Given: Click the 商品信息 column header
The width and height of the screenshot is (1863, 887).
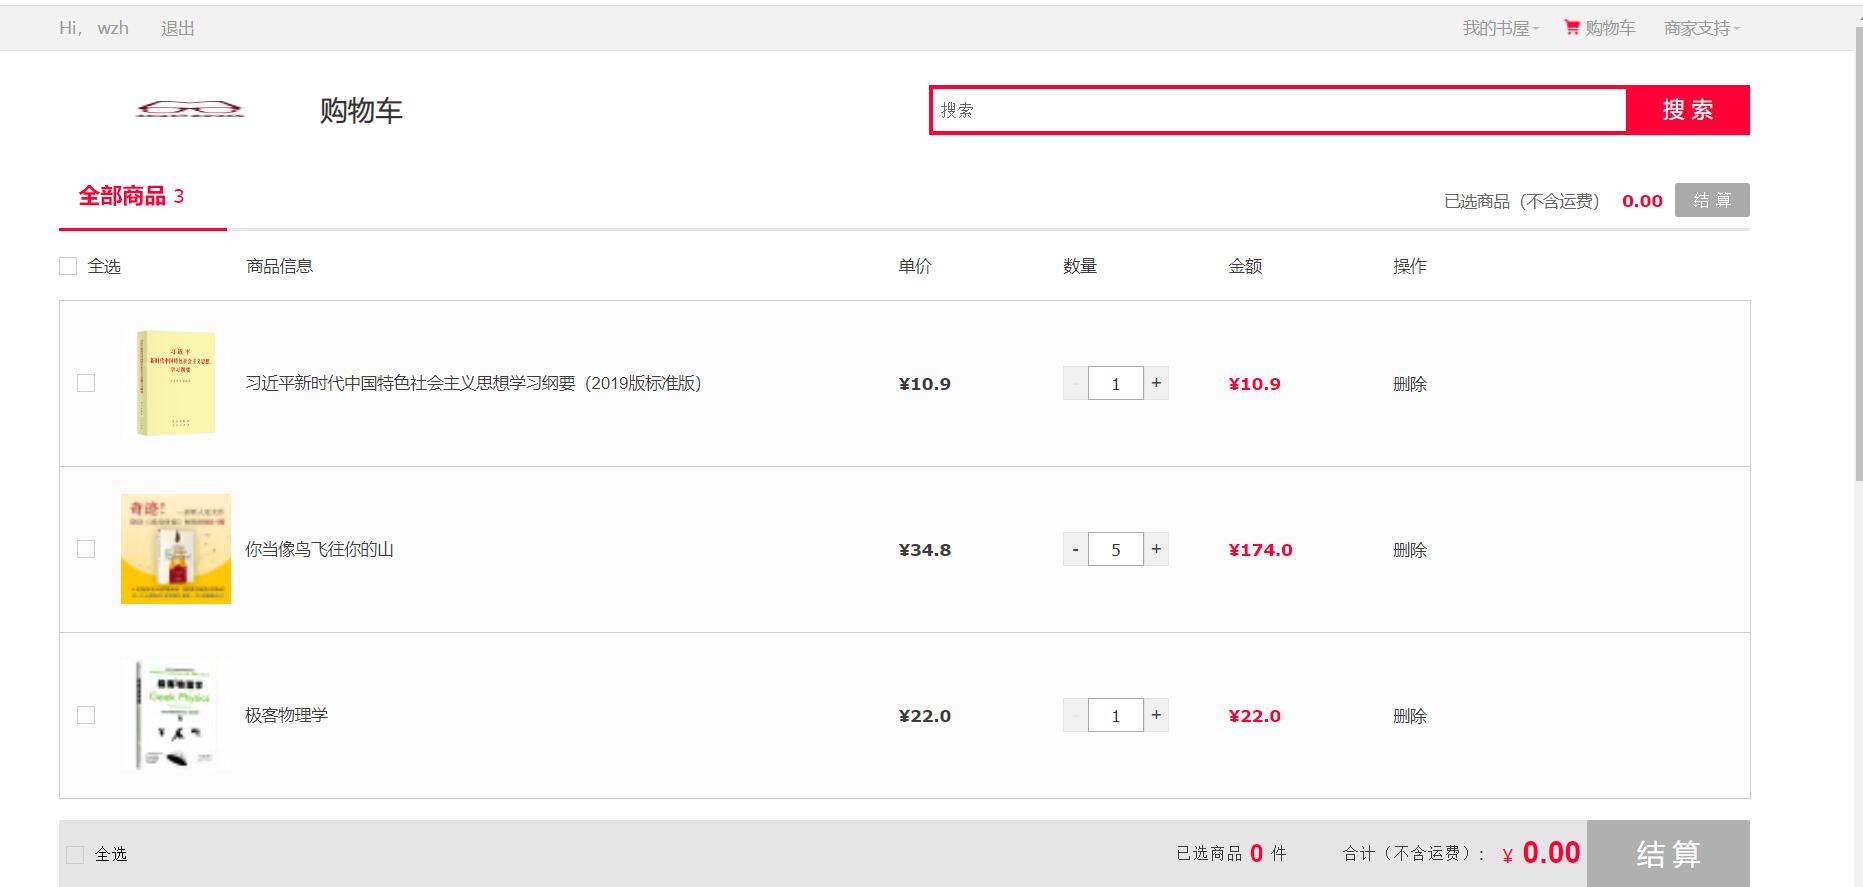Looking at the screenshot, I should [x=280, y=266].
